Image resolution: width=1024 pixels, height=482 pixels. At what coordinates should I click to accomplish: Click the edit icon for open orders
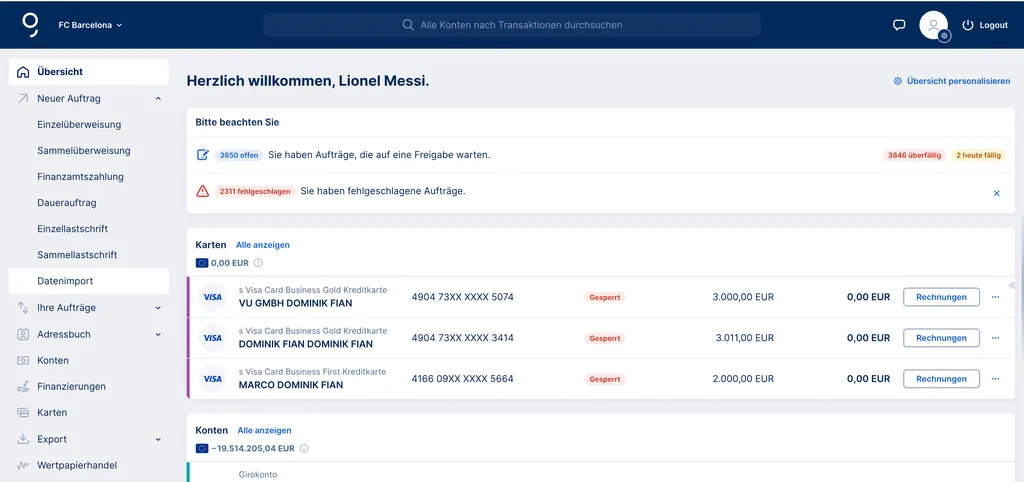click(x=203, y=155)
